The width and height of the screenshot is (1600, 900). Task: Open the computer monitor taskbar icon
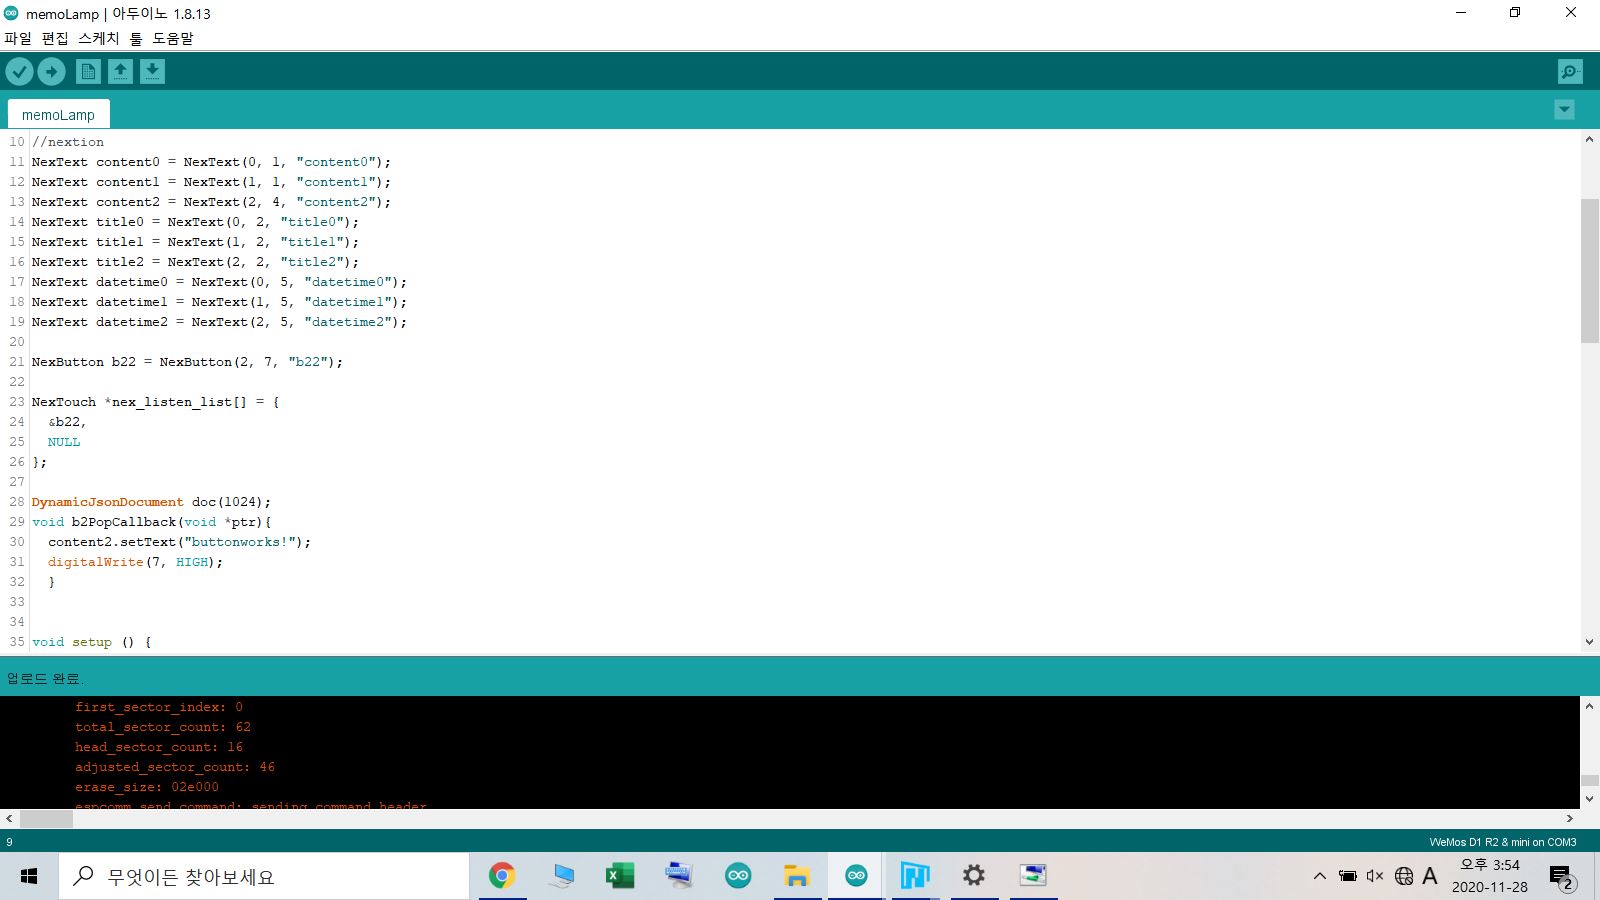(561, 876)
